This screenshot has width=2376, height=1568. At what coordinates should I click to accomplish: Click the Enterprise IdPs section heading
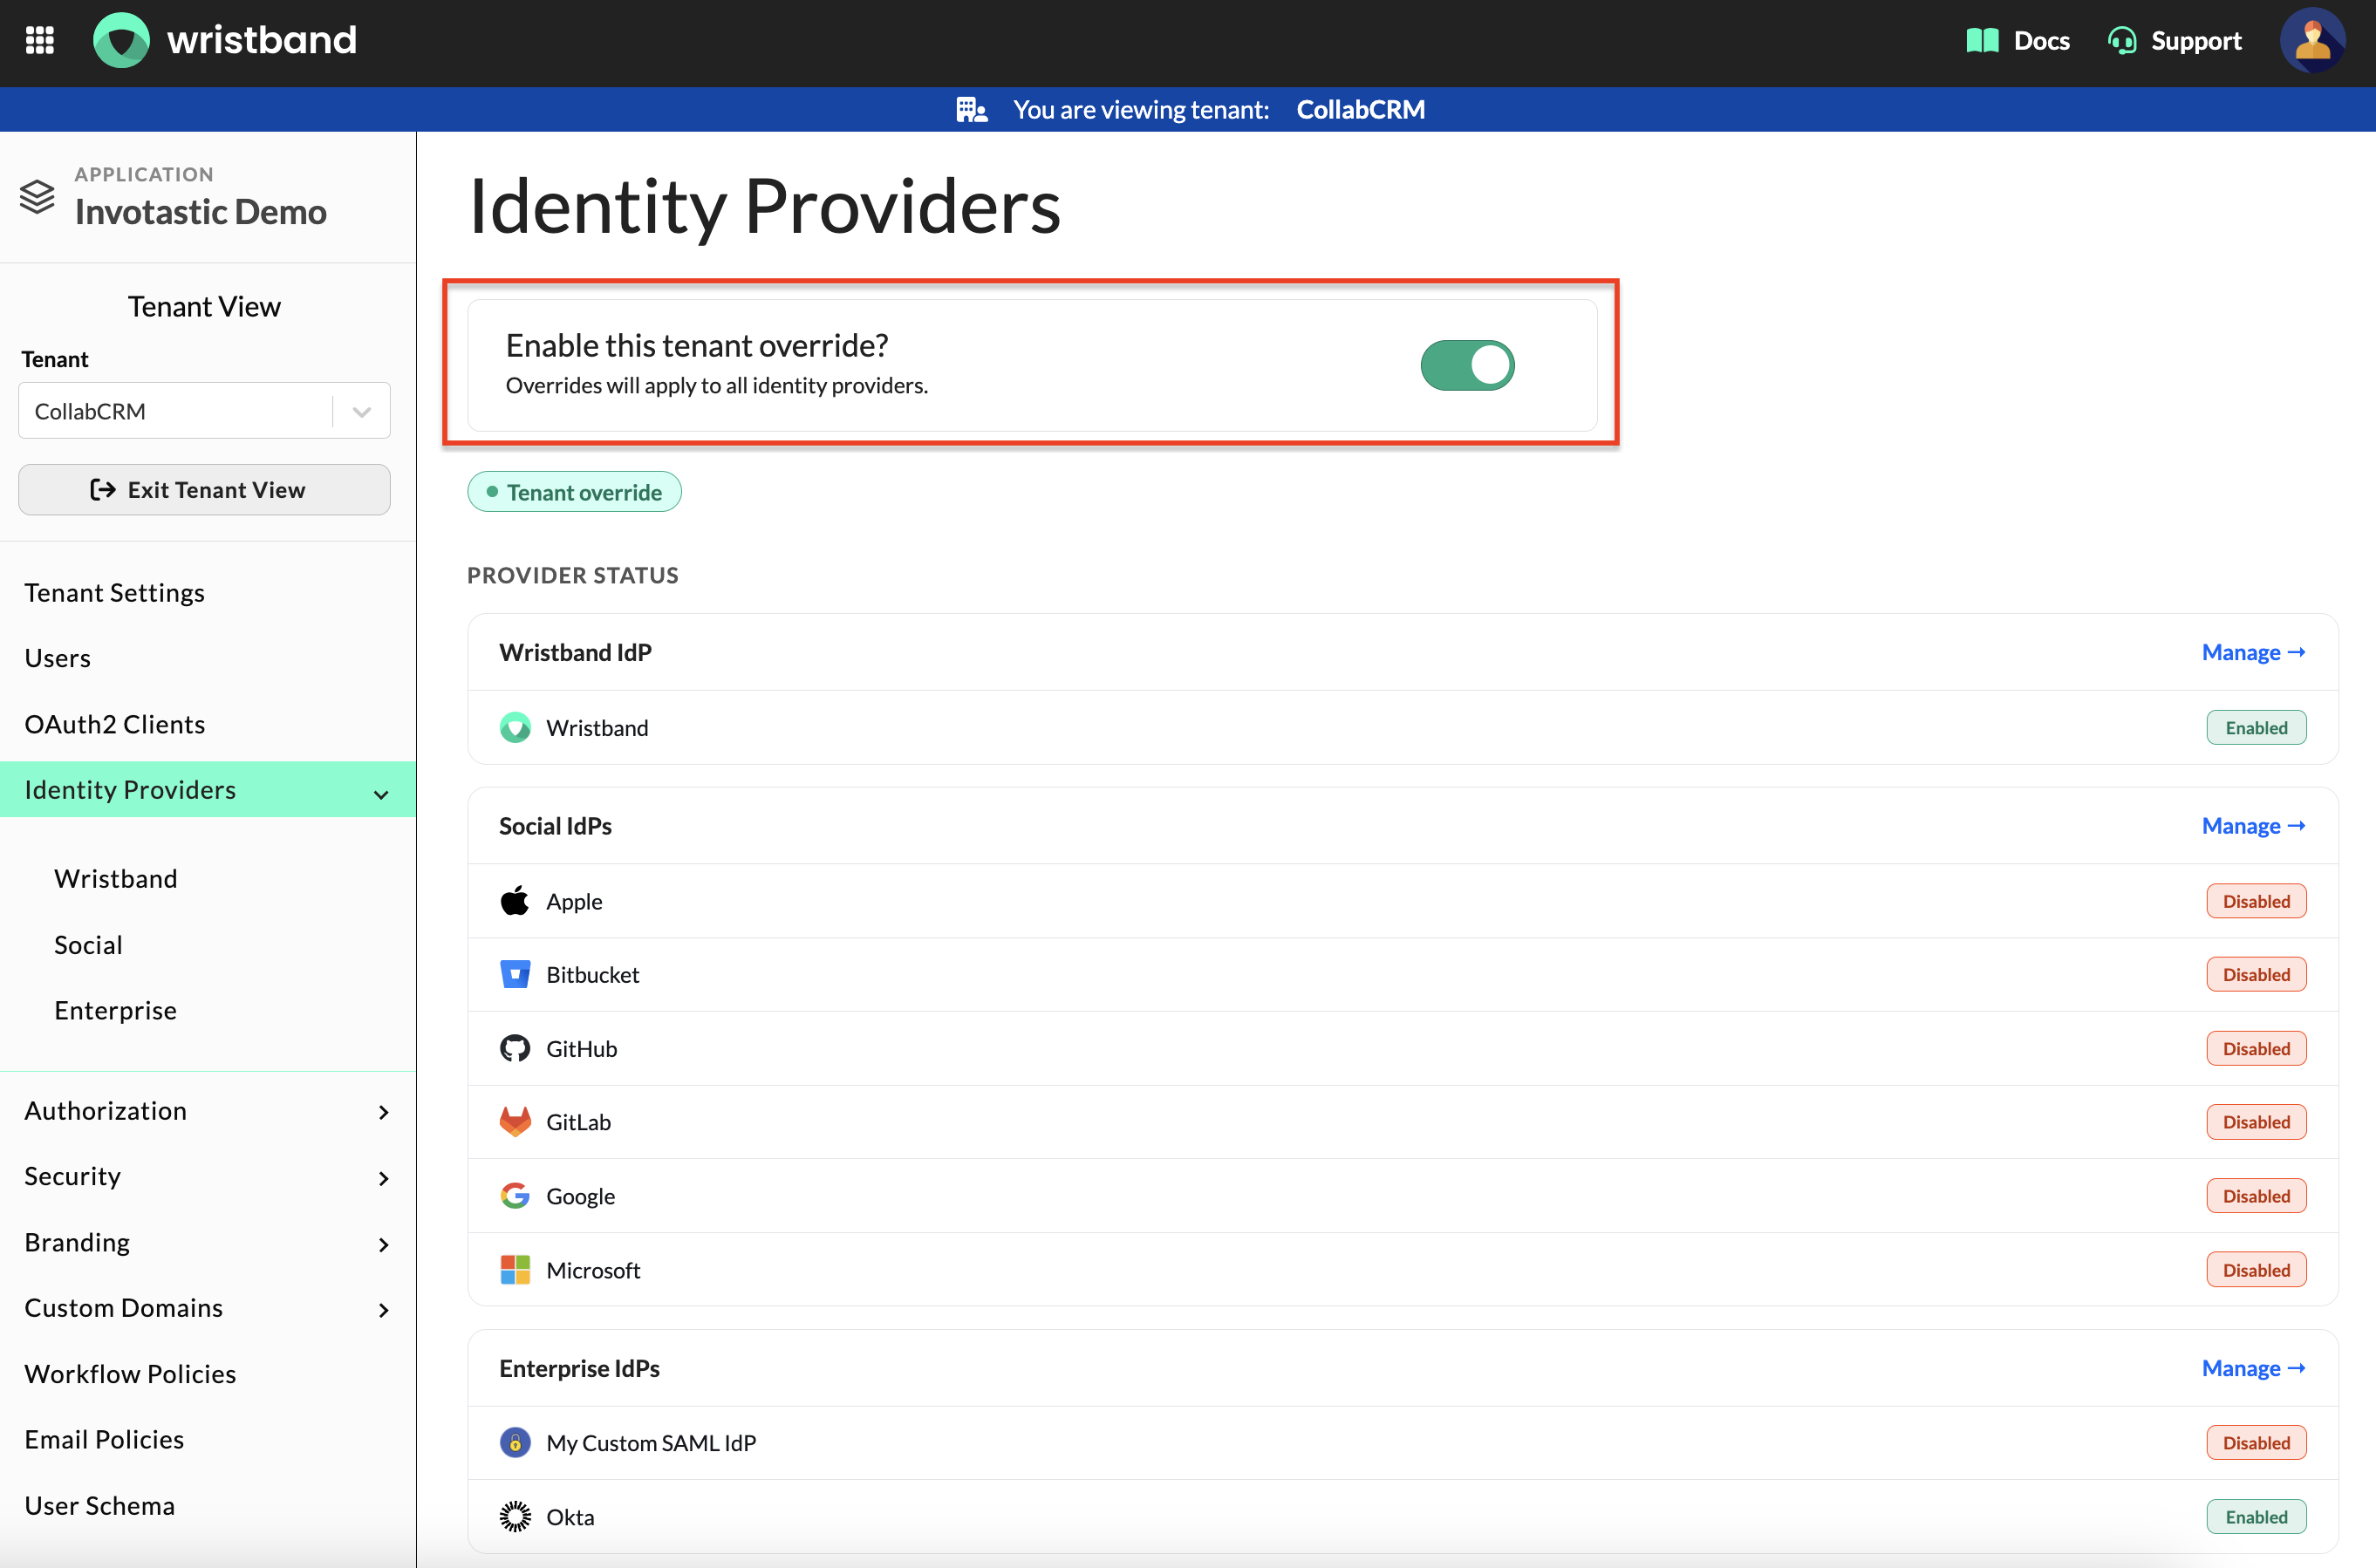click(579, 1368)
